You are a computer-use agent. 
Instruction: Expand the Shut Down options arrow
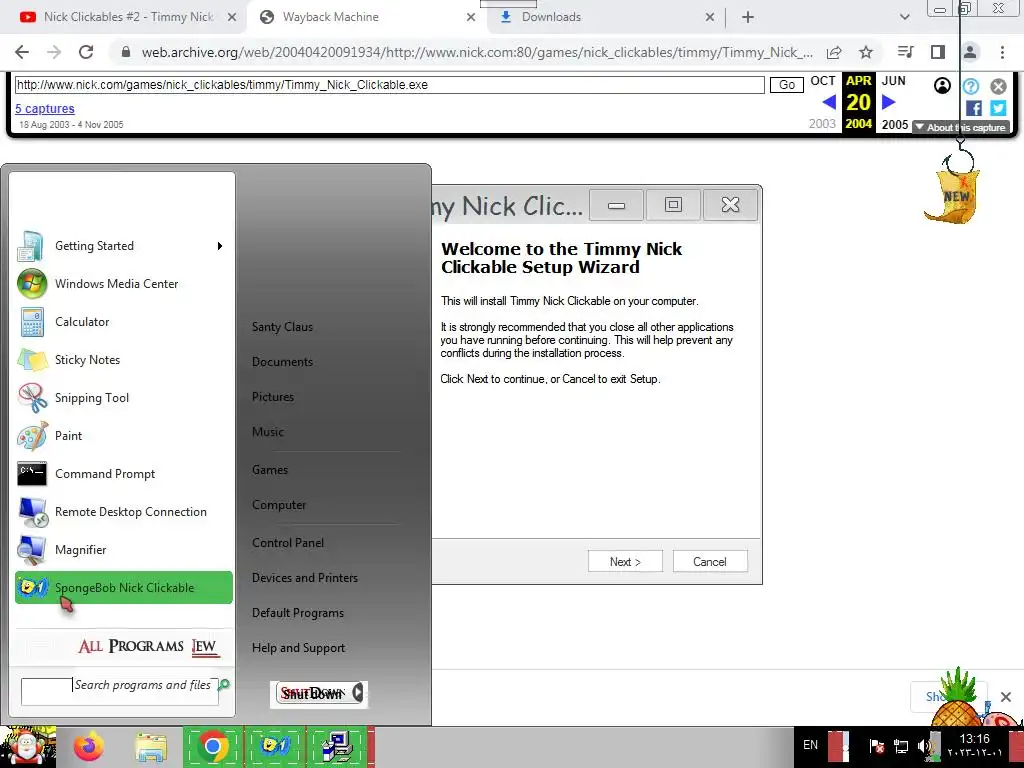pyautogui.click(x=358, y=693)
